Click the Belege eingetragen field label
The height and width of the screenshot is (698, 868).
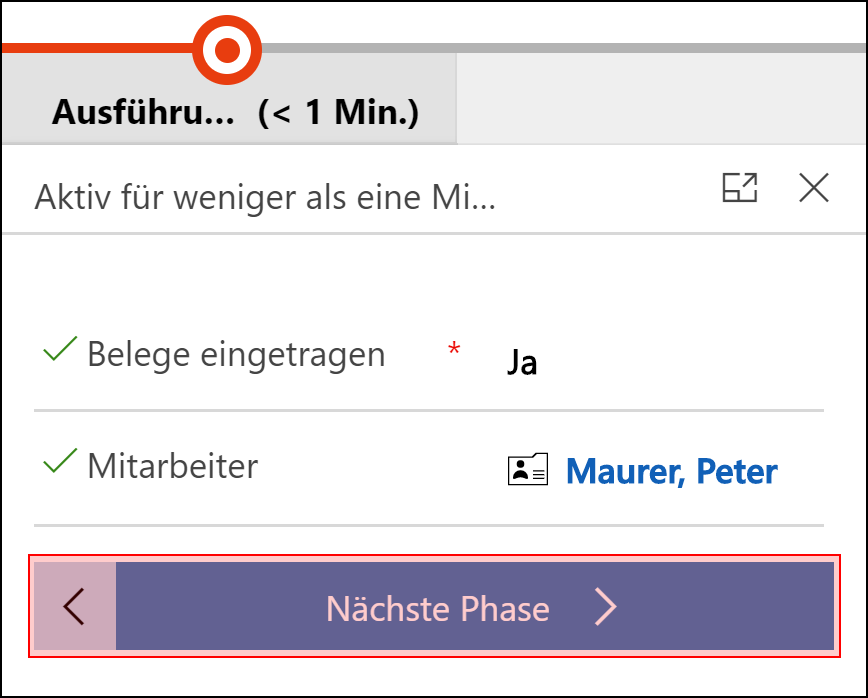coord(236,355)
